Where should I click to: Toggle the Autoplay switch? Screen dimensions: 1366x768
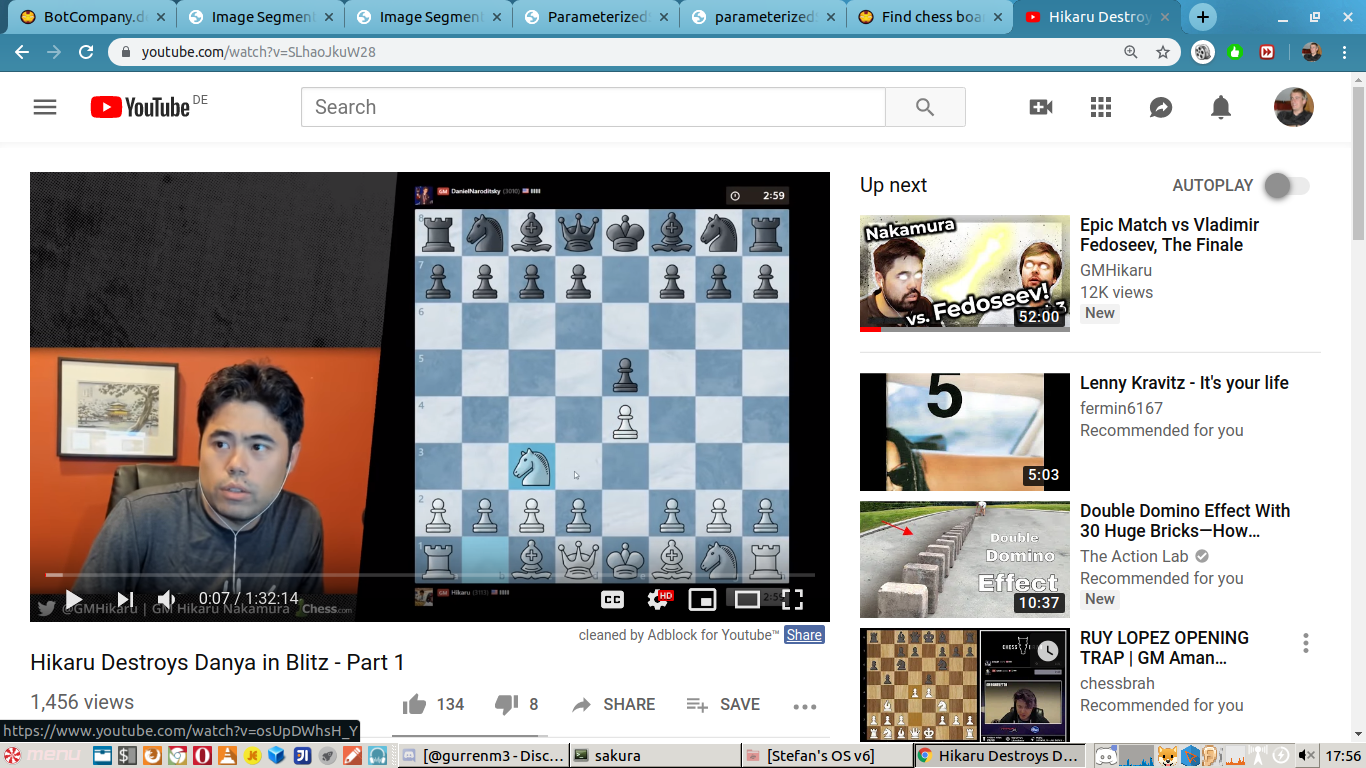1286,185
